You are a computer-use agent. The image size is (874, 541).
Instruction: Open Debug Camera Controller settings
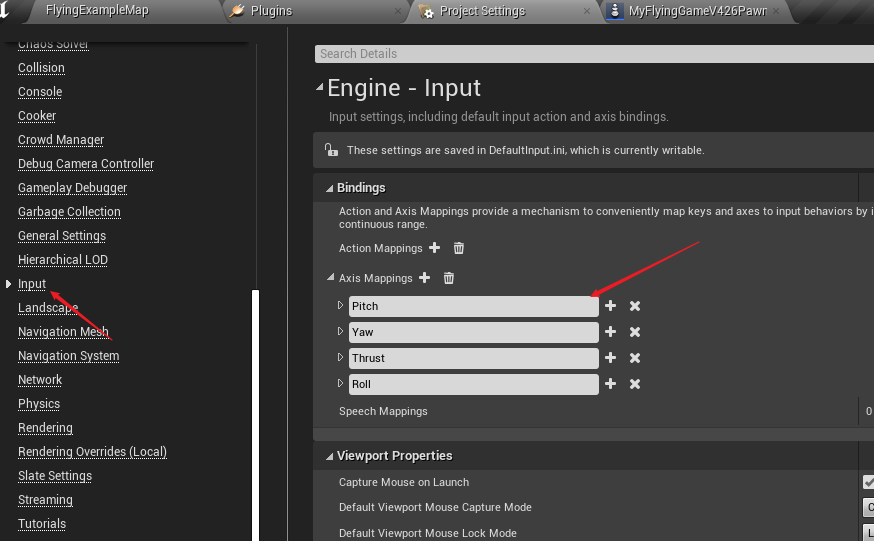[86, 163]
